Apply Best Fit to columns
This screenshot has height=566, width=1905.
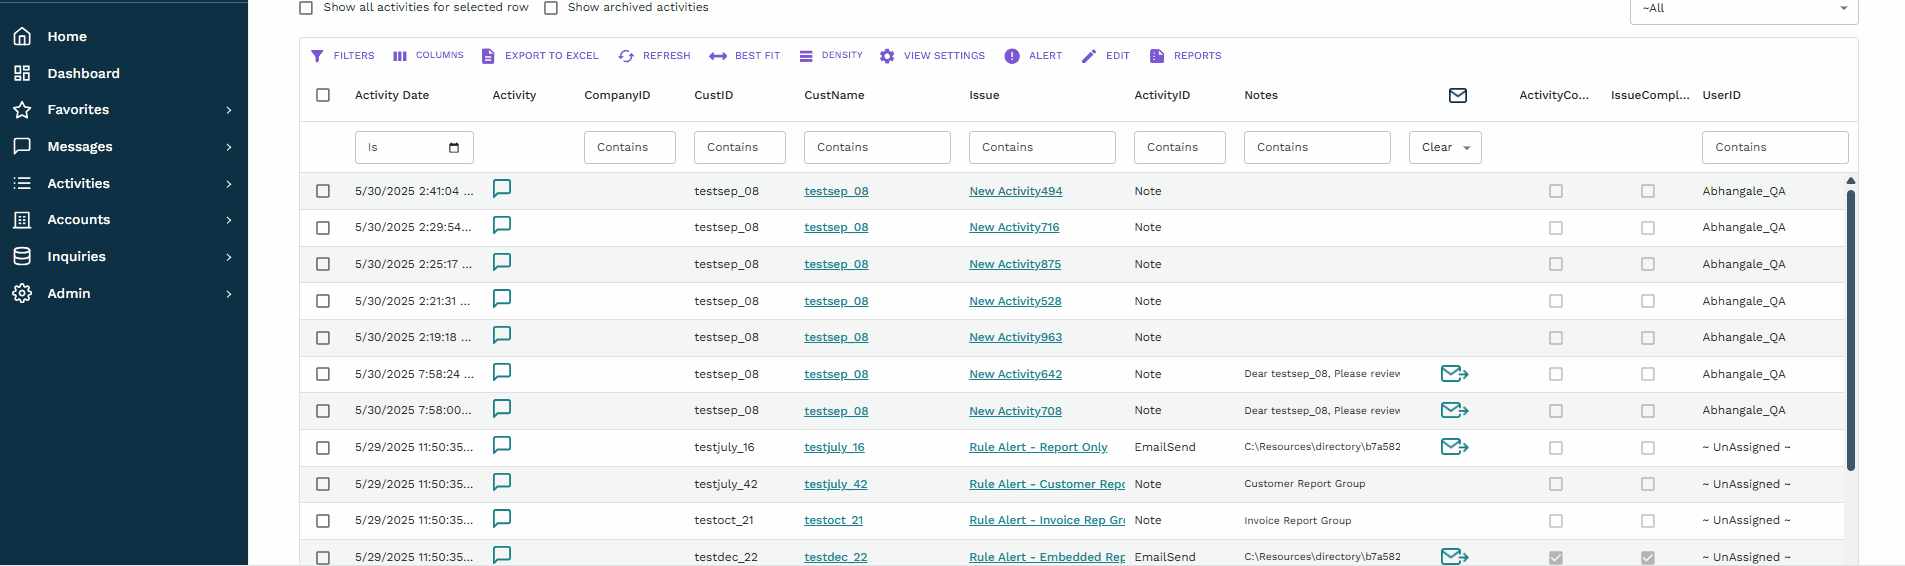(744, 56)
